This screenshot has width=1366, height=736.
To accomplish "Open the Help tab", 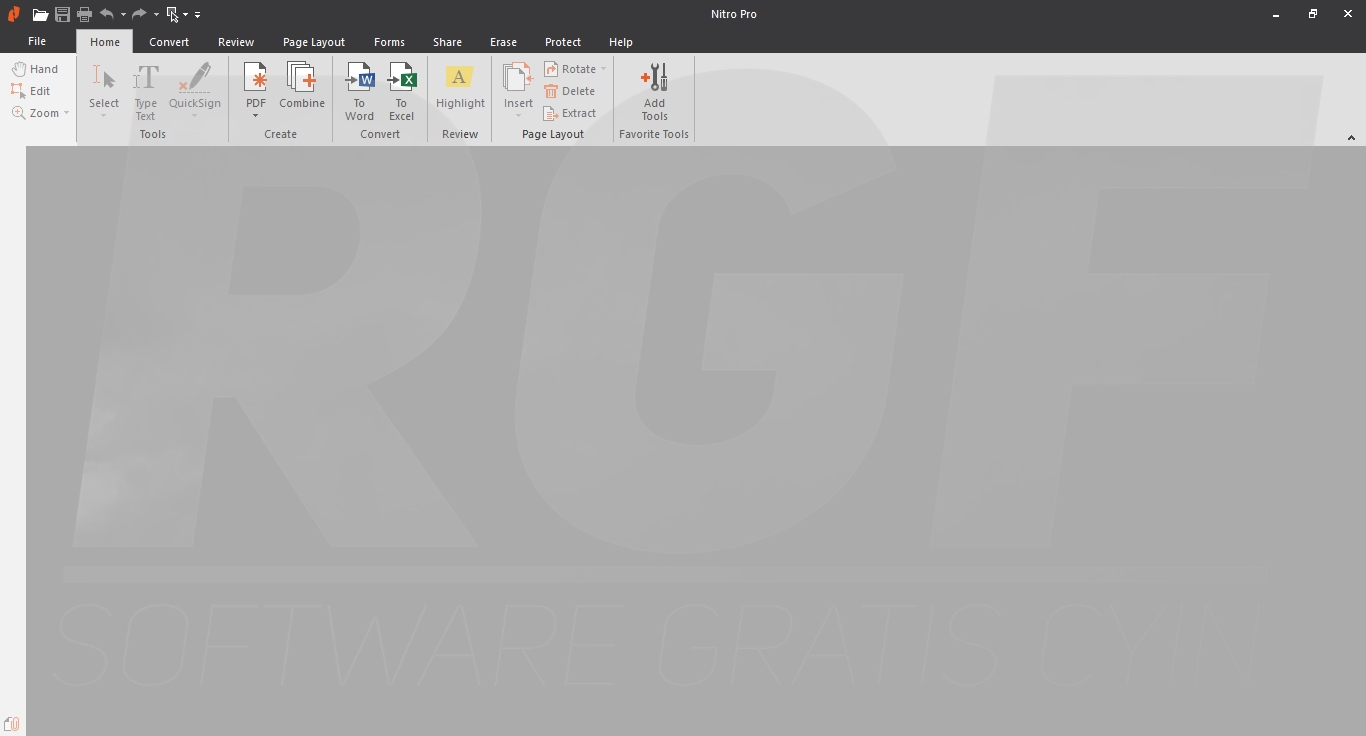I will (x=621, y=42).
